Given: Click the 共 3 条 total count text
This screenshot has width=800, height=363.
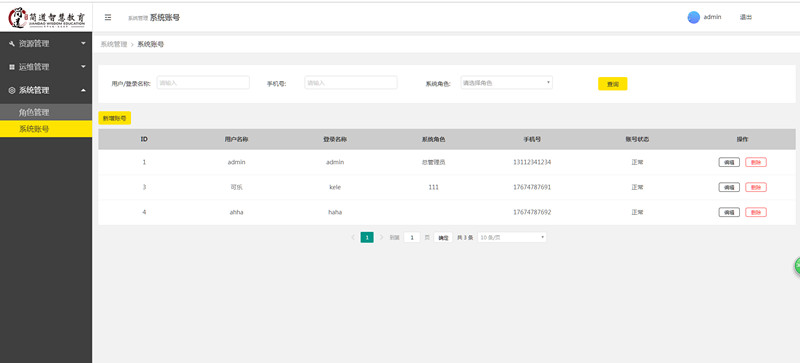Looking at the screenshot, I should pos(465,237).
